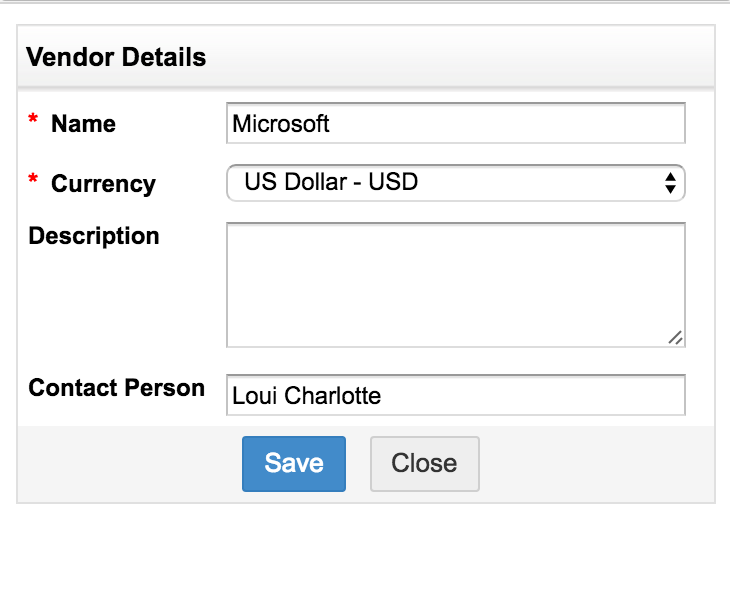Click the red asterisk beside Currency

[33, 182]
